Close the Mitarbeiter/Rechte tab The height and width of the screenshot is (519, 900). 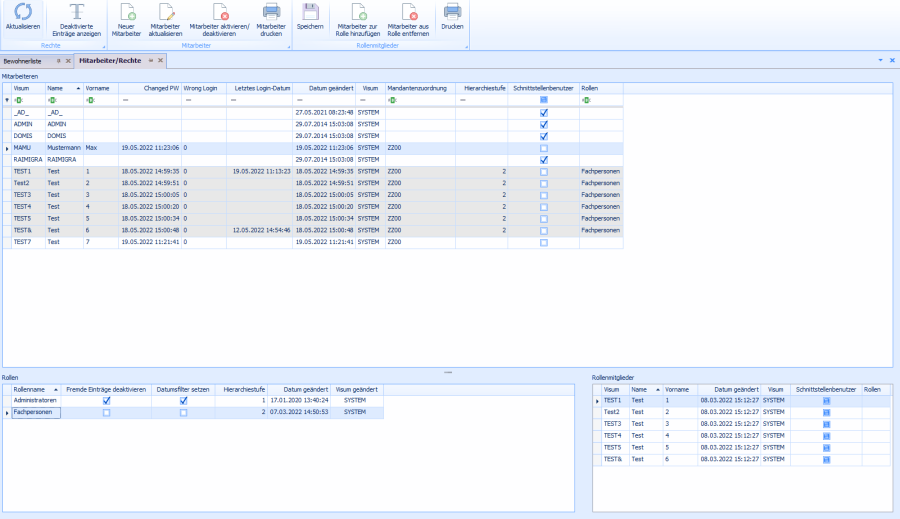160,61
